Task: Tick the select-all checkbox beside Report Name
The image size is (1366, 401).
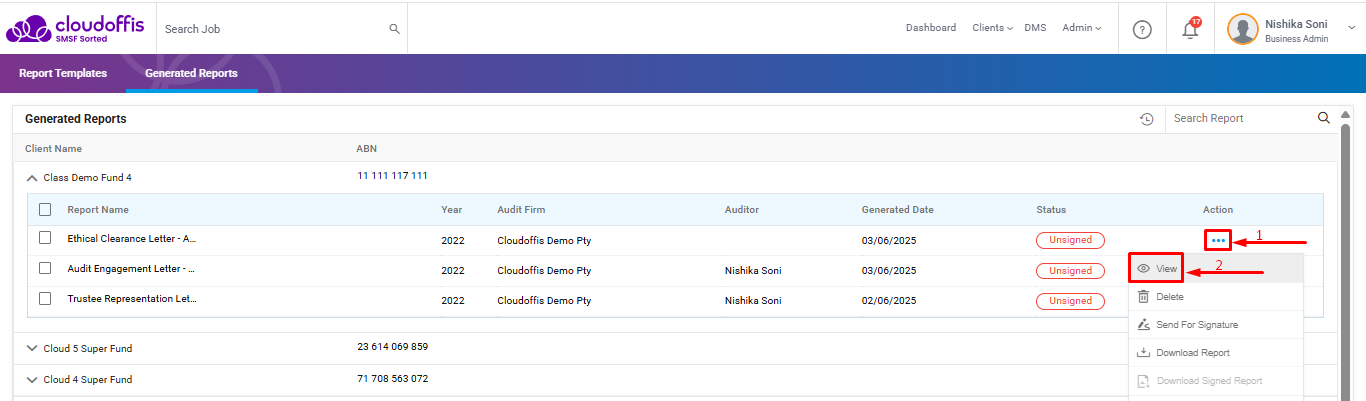Action: tap(45, 210)
